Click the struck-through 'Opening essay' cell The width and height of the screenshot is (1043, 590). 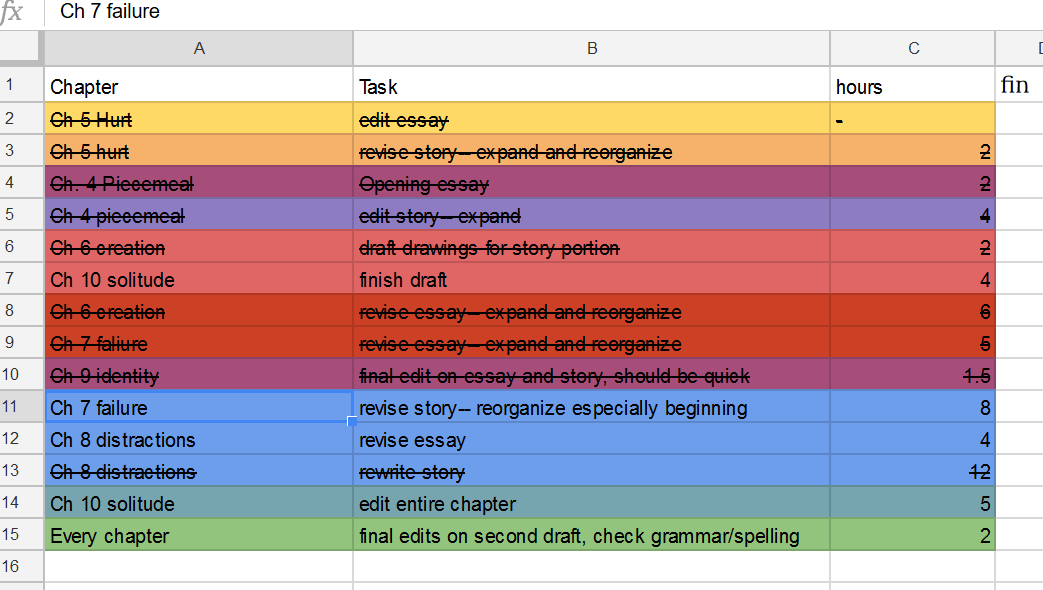(x=591, y=184)
